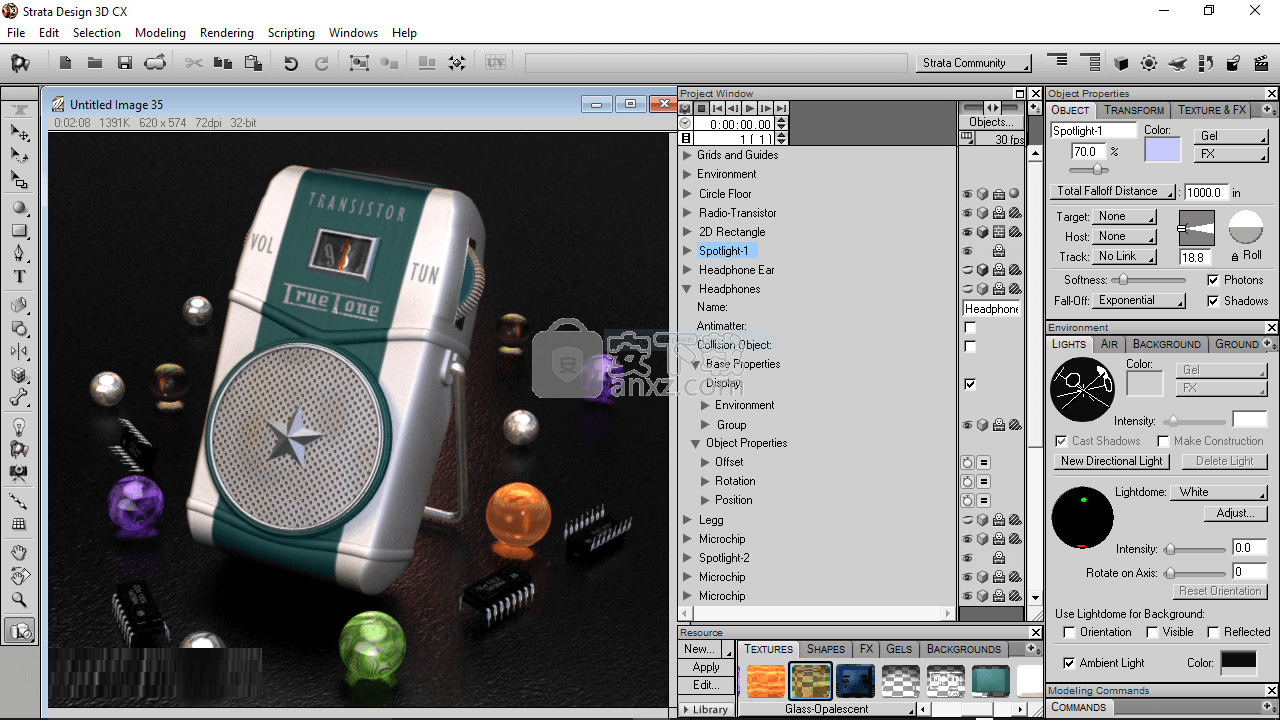Click the Redo arrow icon

coord(321,63)
